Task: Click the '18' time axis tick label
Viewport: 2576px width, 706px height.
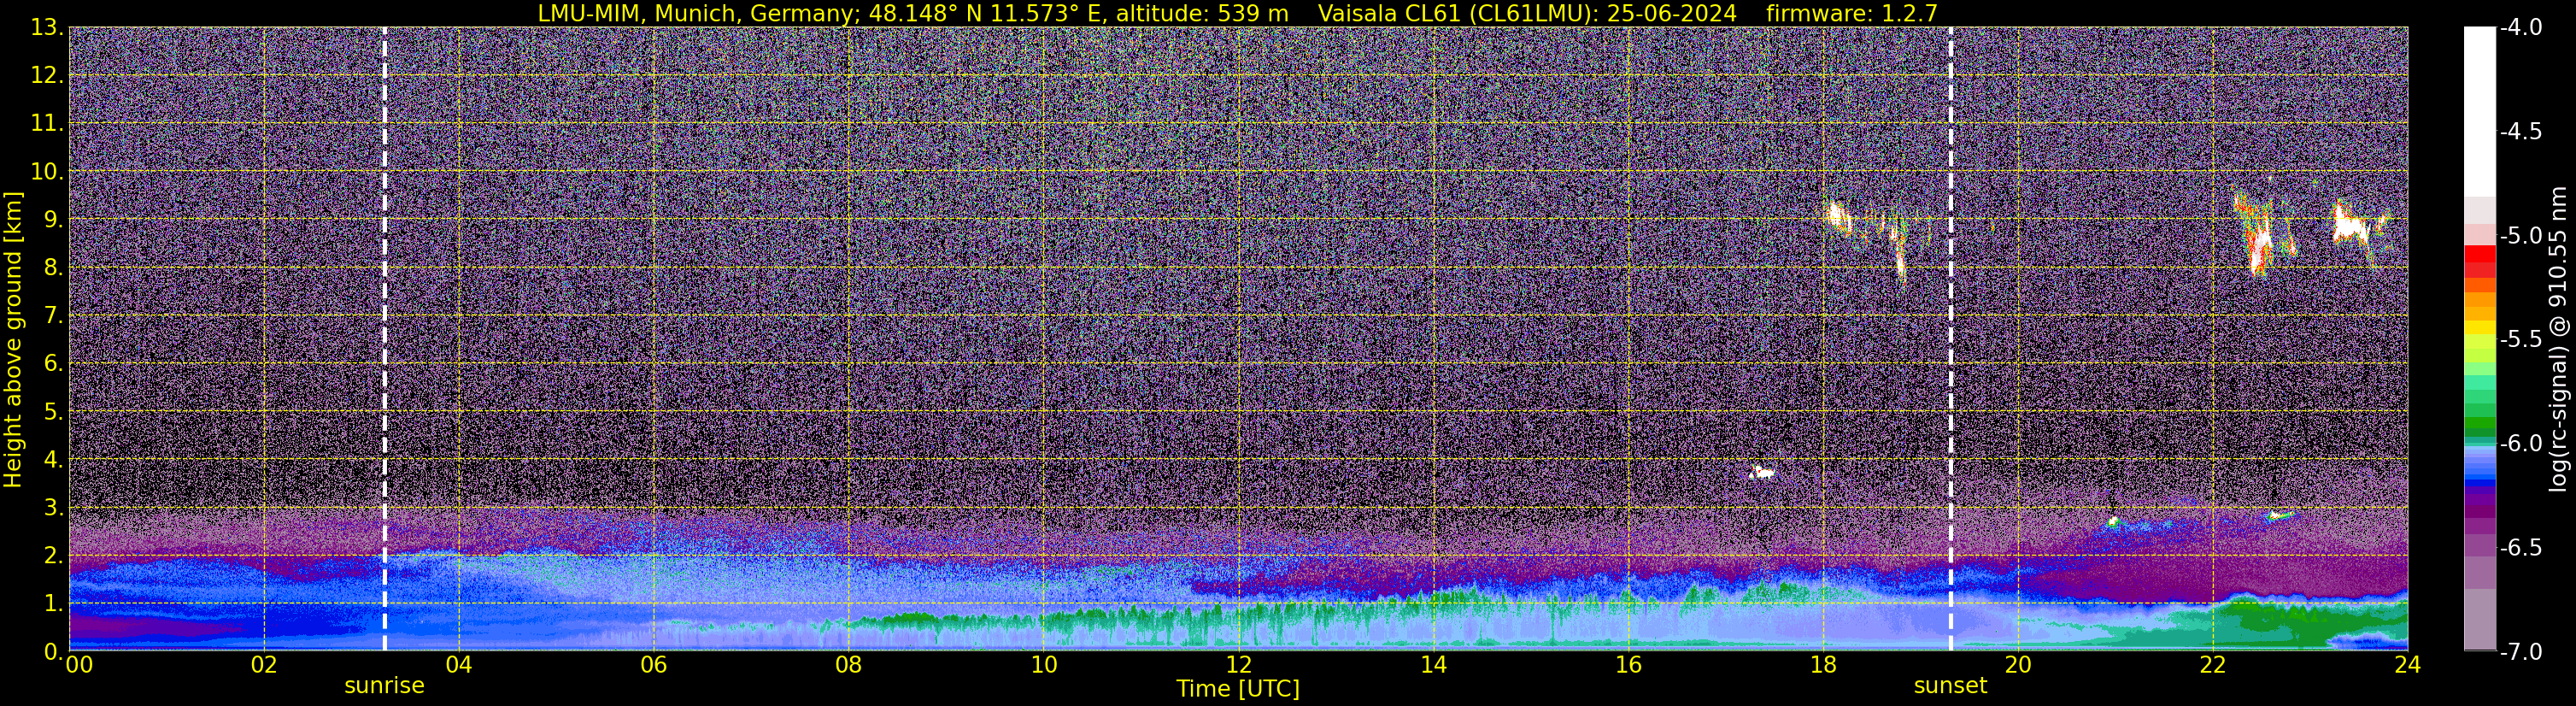Action: point(1823,665)
